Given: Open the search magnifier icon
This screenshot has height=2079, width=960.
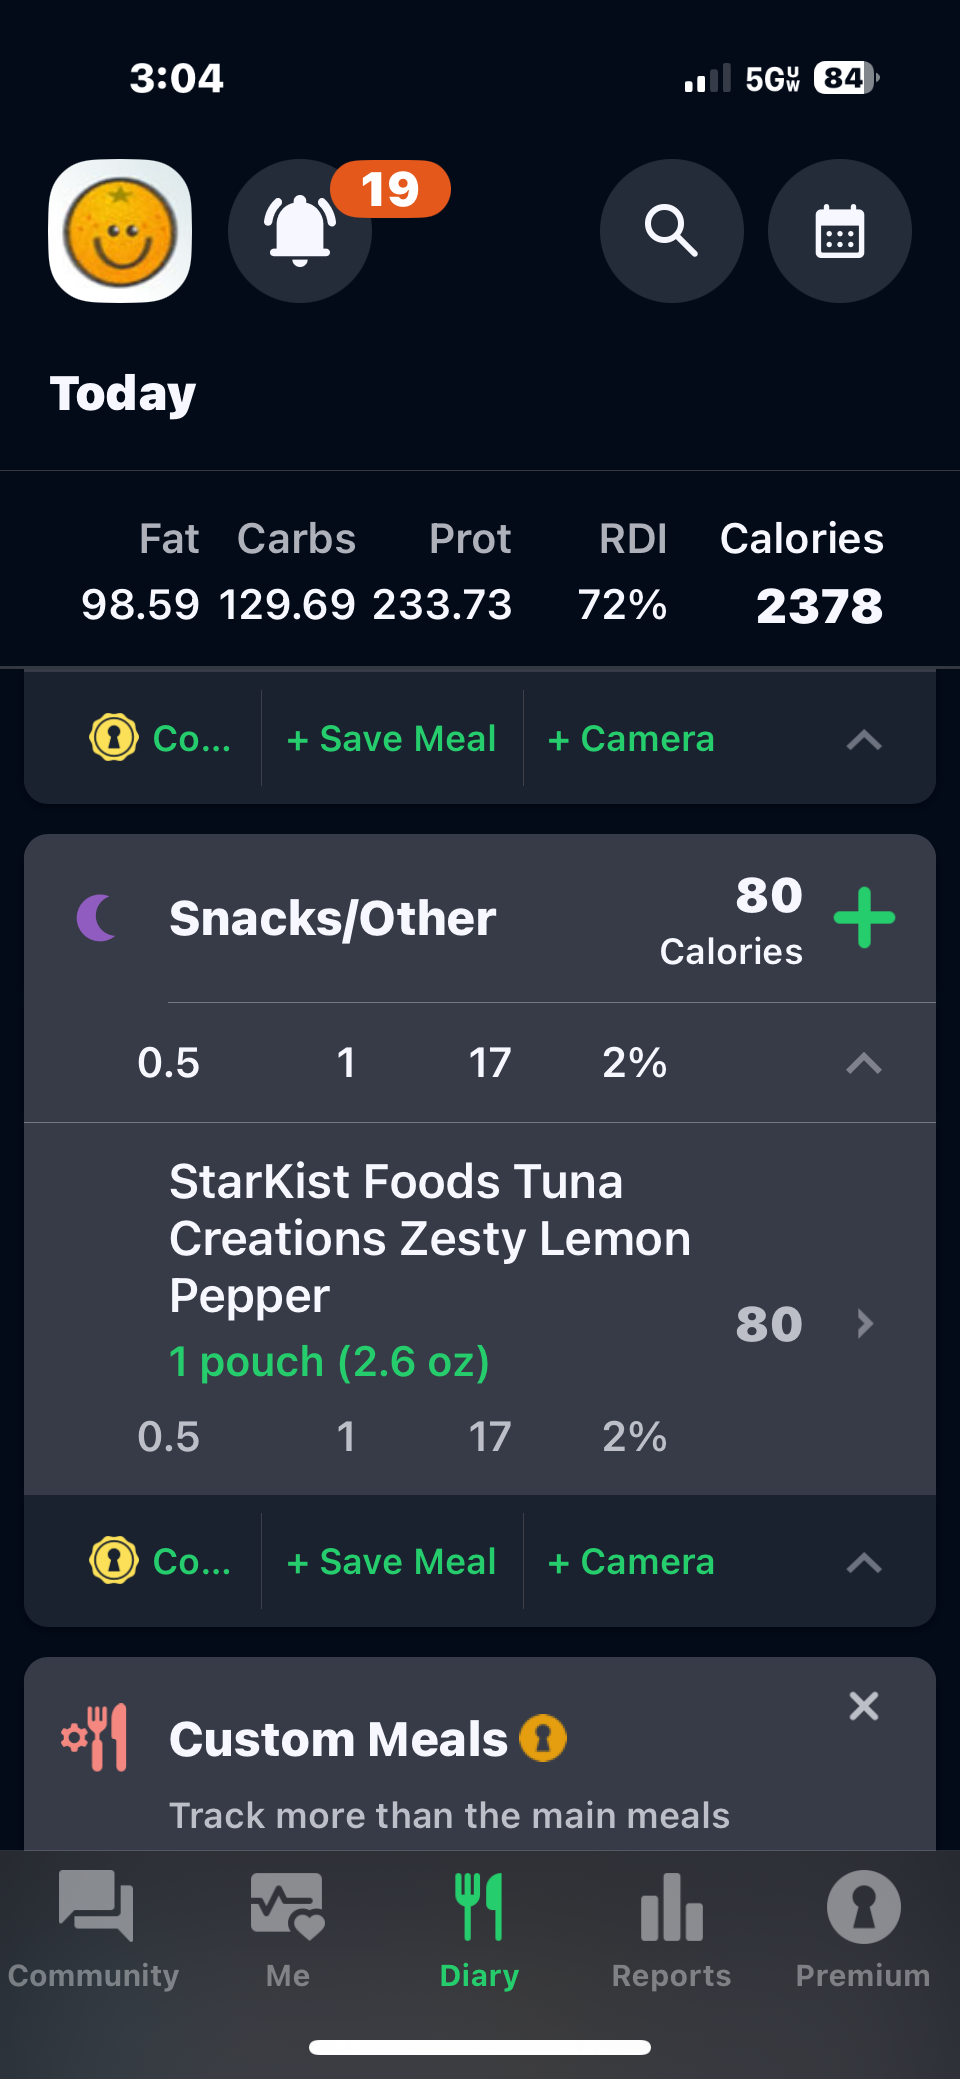Looking at the screenshot, I should (671, 231).
